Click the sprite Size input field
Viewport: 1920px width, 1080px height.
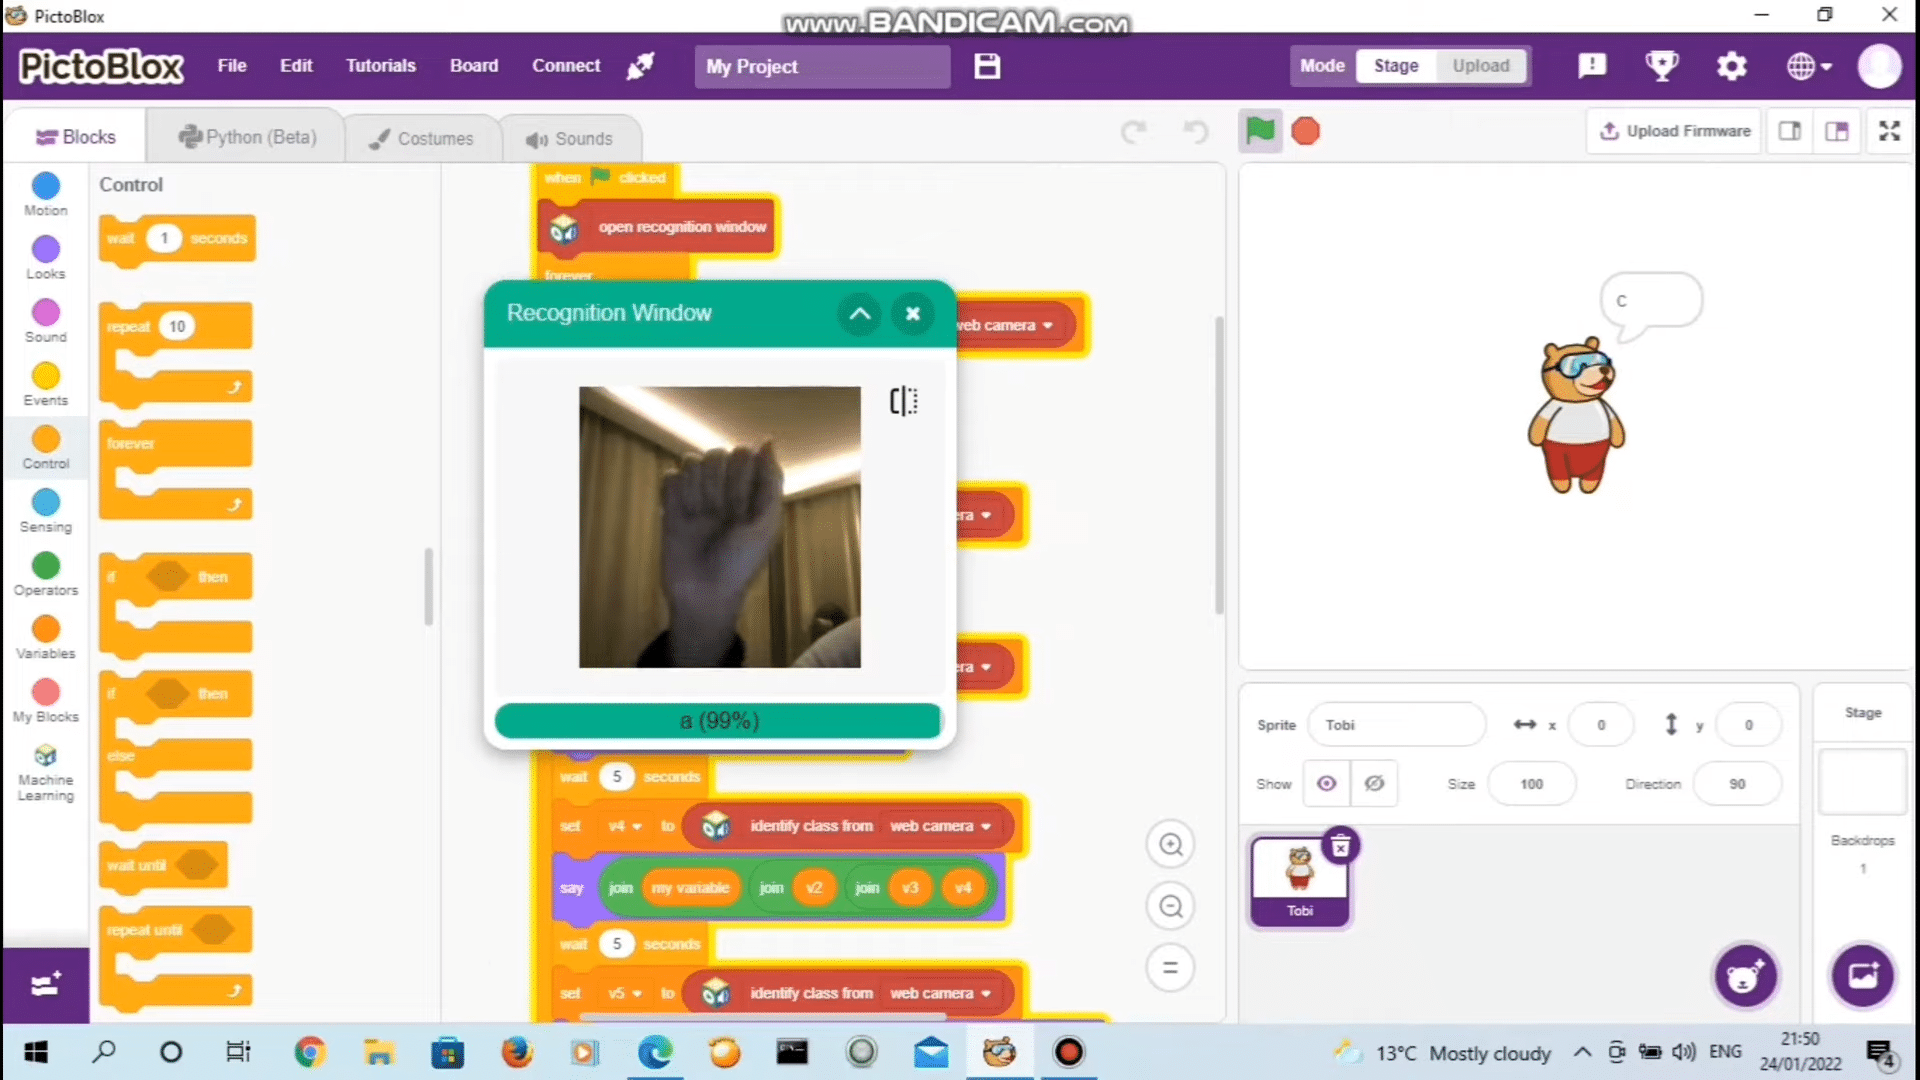pos(1531,784)
